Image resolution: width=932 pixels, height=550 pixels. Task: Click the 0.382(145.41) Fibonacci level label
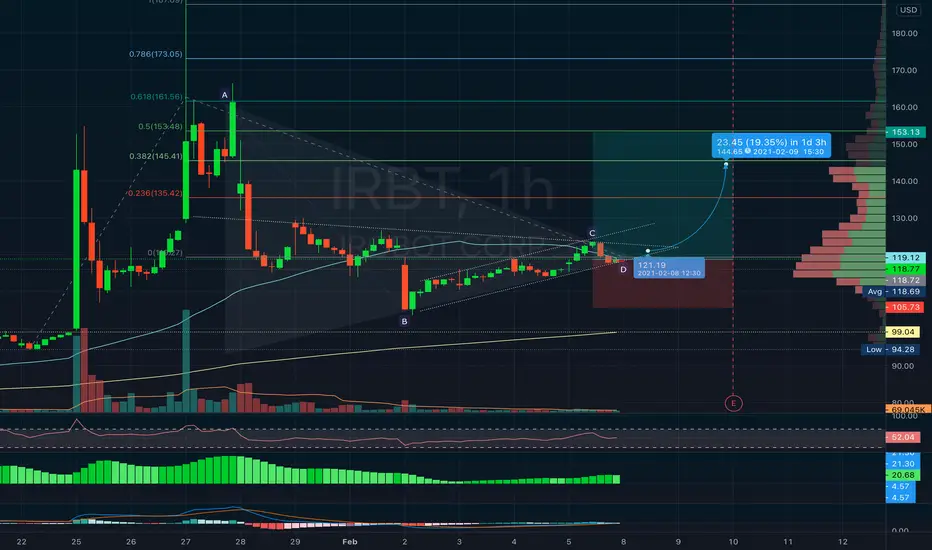coord(156,156)
